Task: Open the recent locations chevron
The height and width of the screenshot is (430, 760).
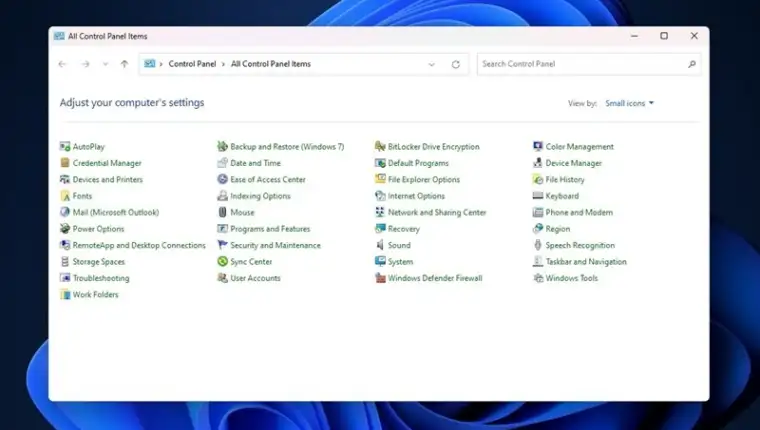Action: click(x=105, y=64)
